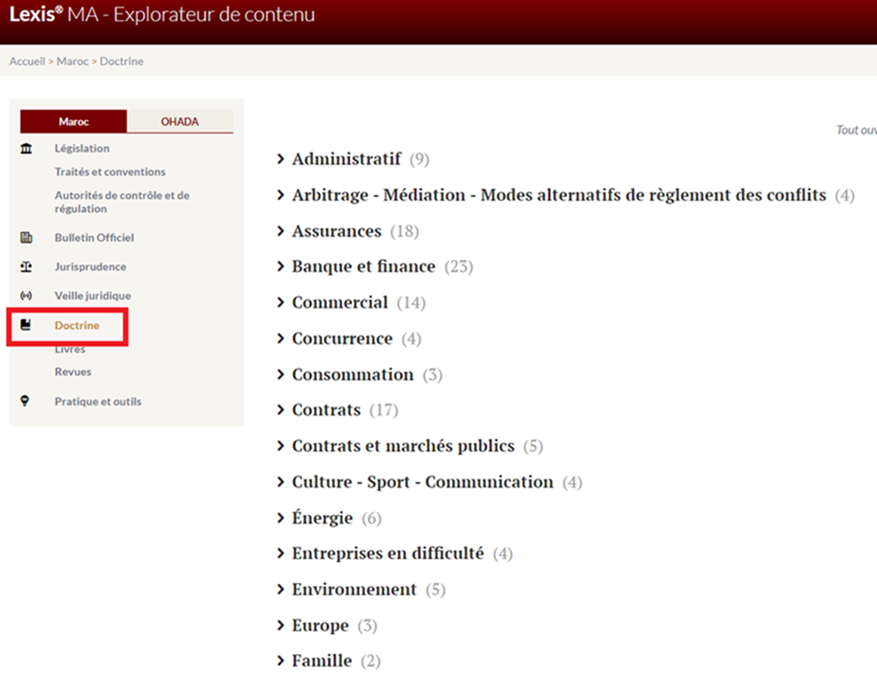
Task: Open the Énergie category title
Action: [x=323, y=518]
